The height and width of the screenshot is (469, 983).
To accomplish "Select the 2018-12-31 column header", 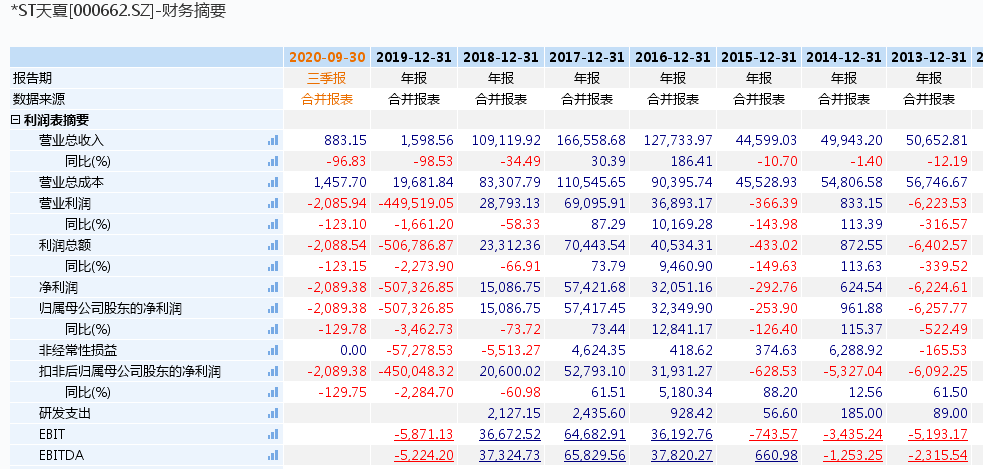I will [x=501, y=57].
